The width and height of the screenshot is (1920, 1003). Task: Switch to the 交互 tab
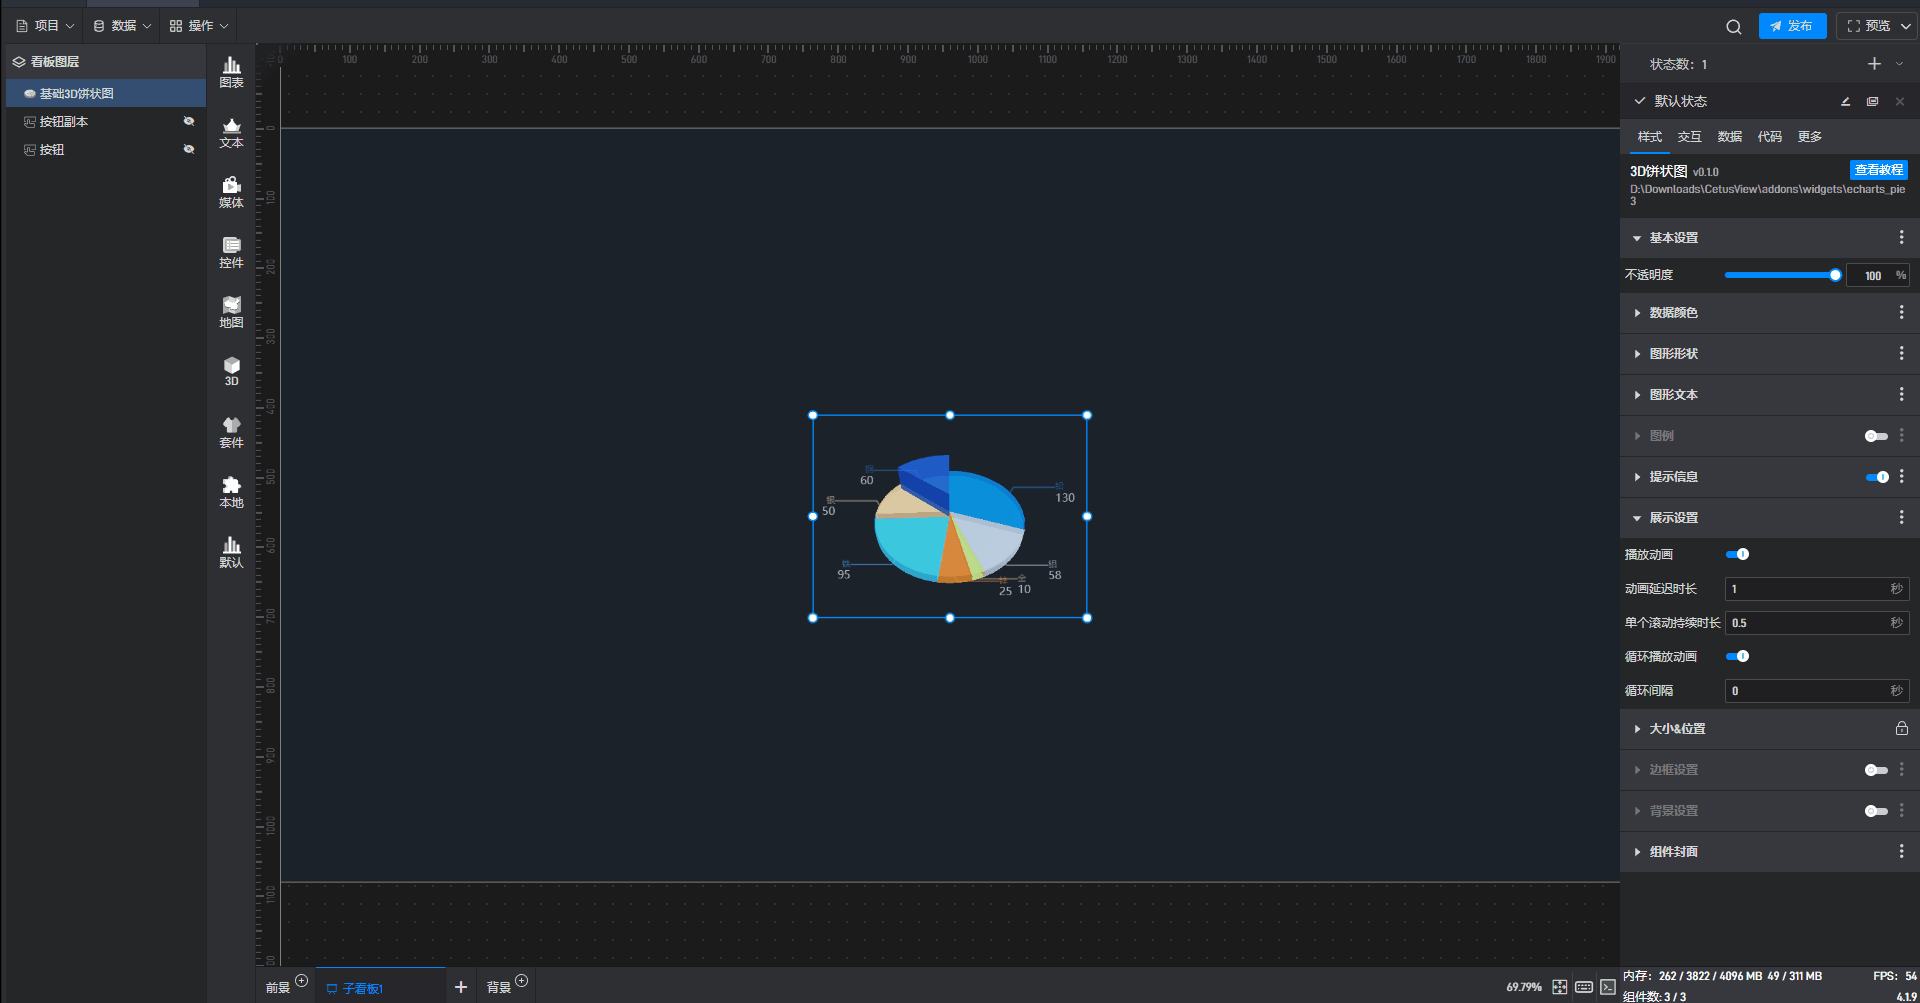pos(1689,137)
